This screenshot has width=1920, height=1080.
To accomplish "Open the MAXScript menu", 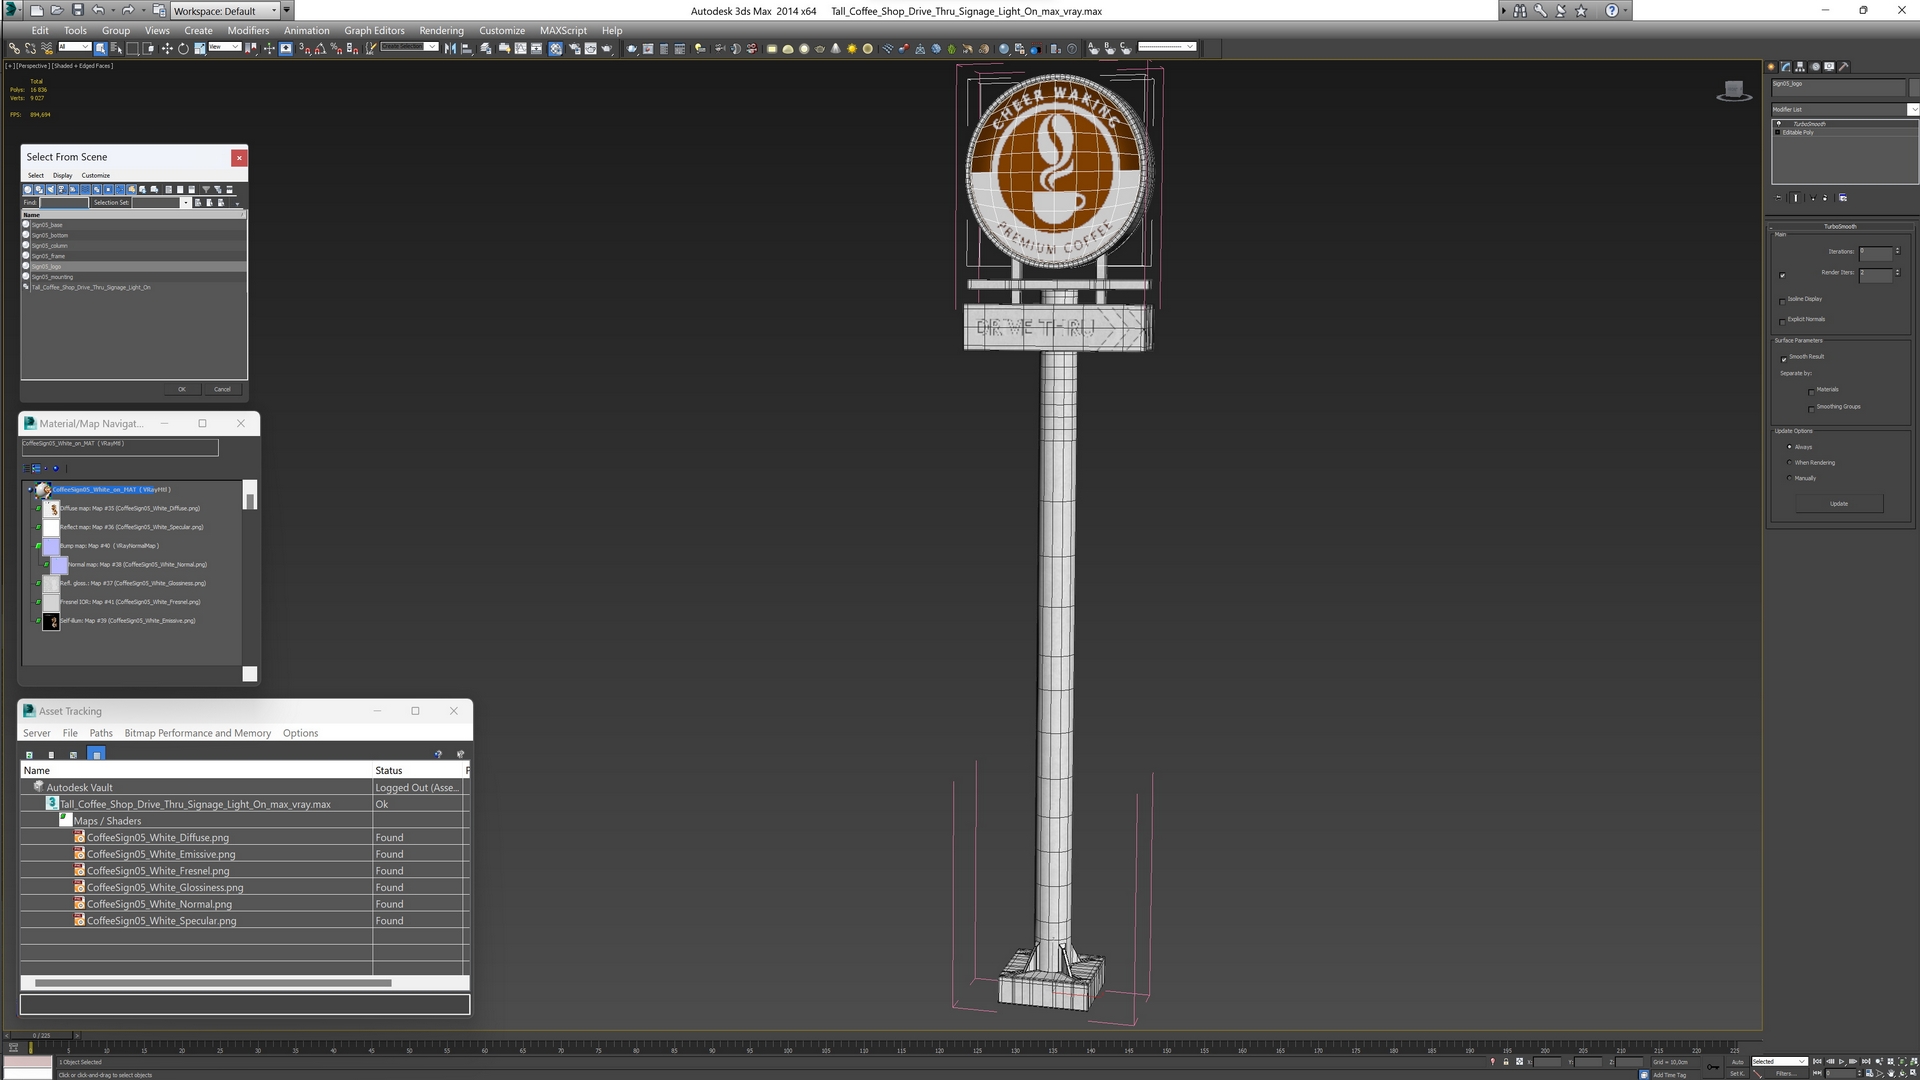I will tap(563, 30).
